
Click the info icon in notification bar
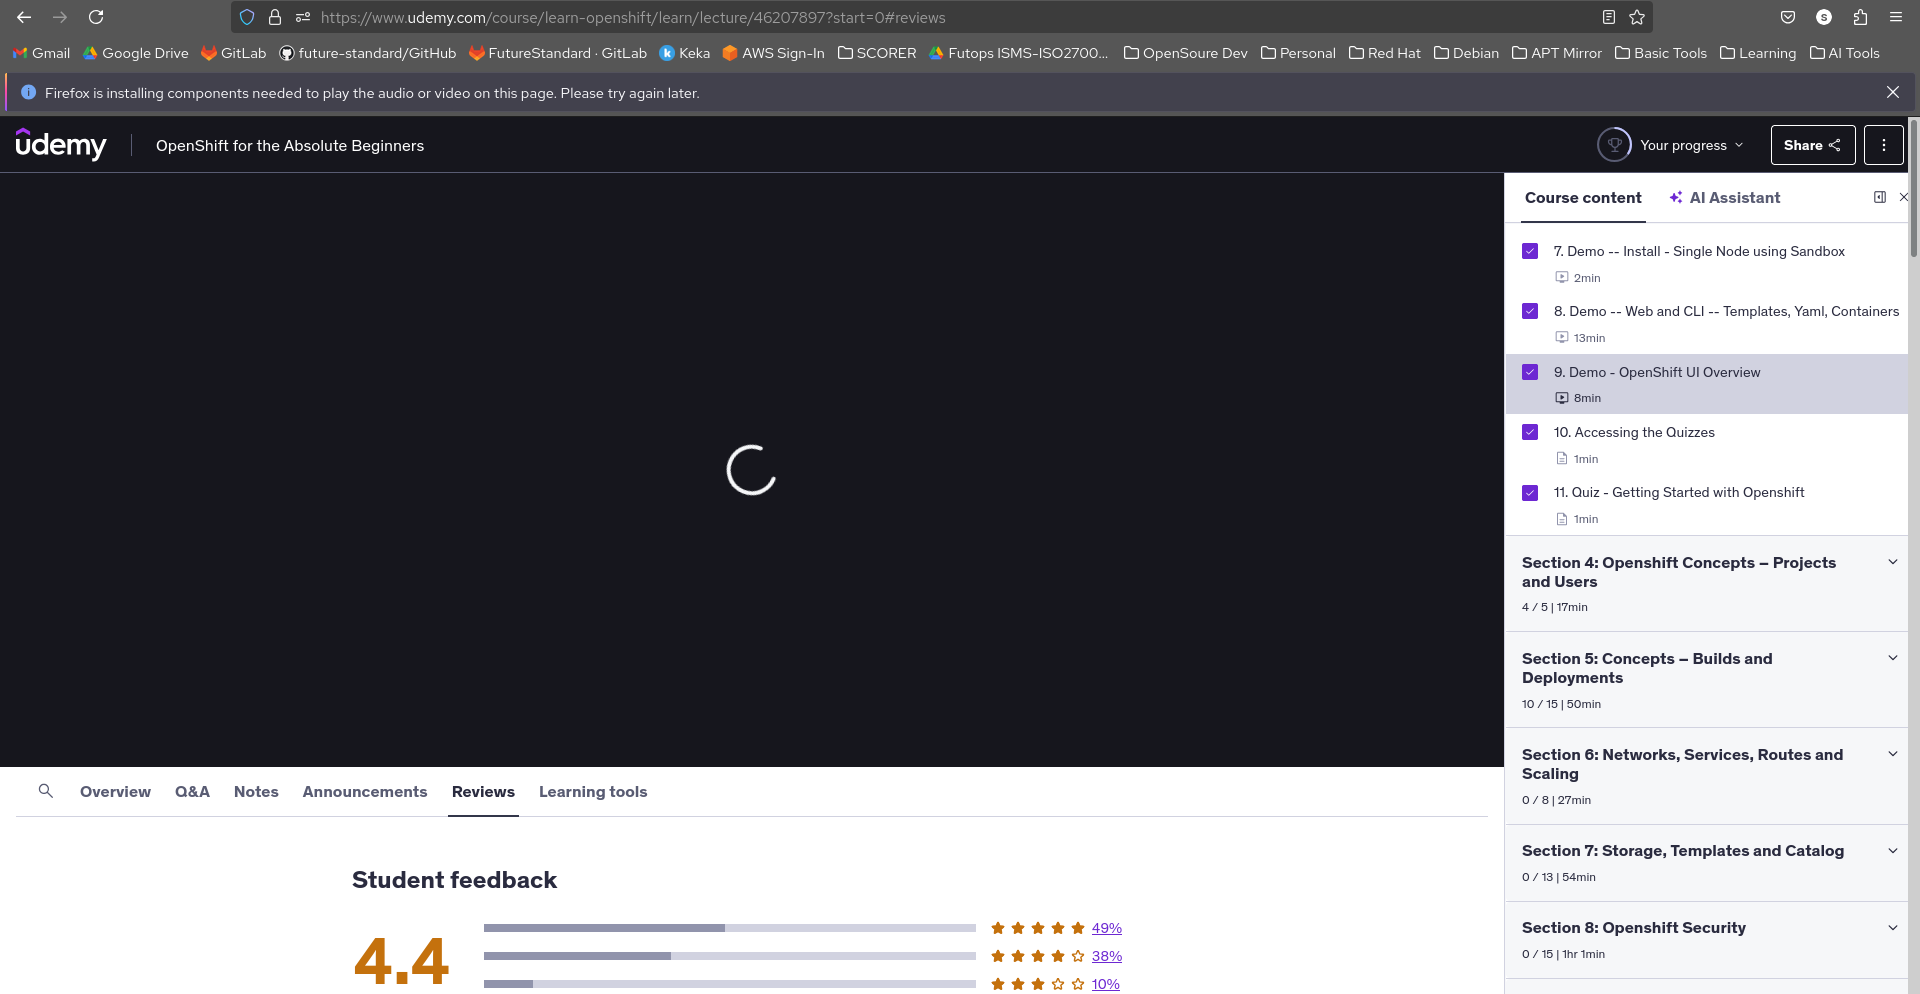(x=28, y=92)
